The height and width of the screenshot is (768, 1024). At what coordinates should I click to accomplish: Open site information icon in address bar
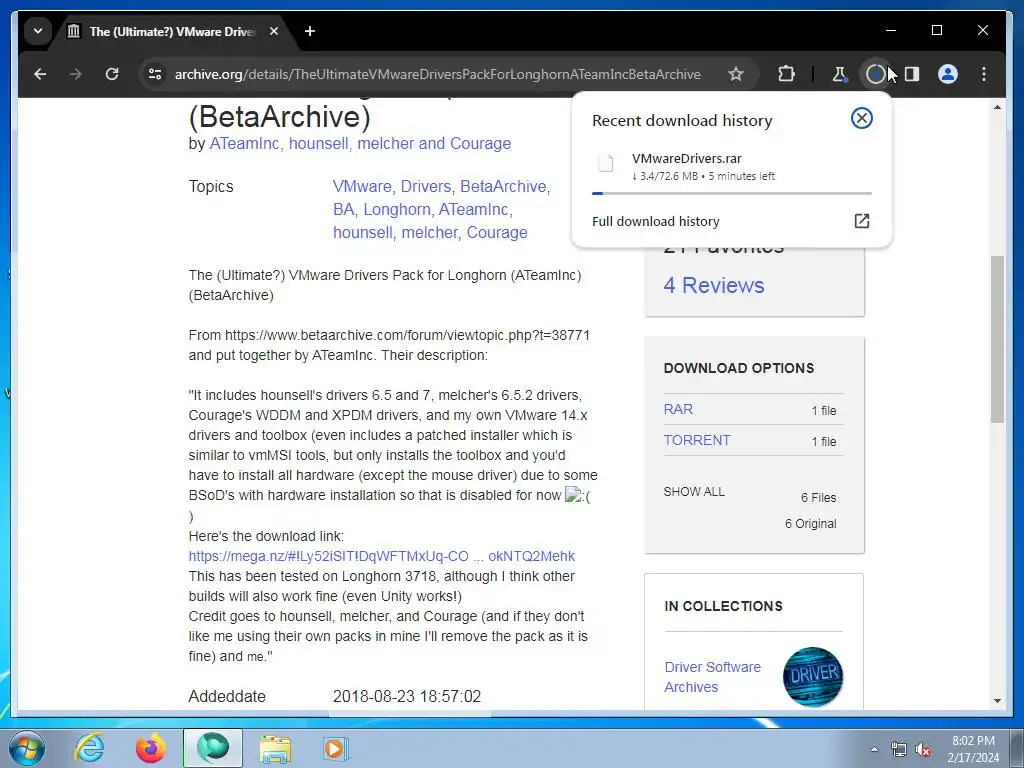155,74
